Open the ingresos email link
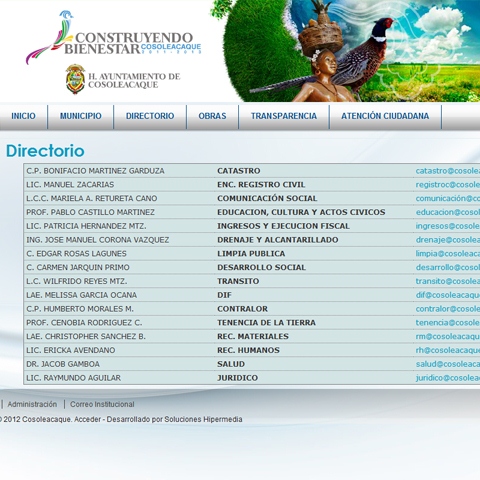 (x=448, y=226)
